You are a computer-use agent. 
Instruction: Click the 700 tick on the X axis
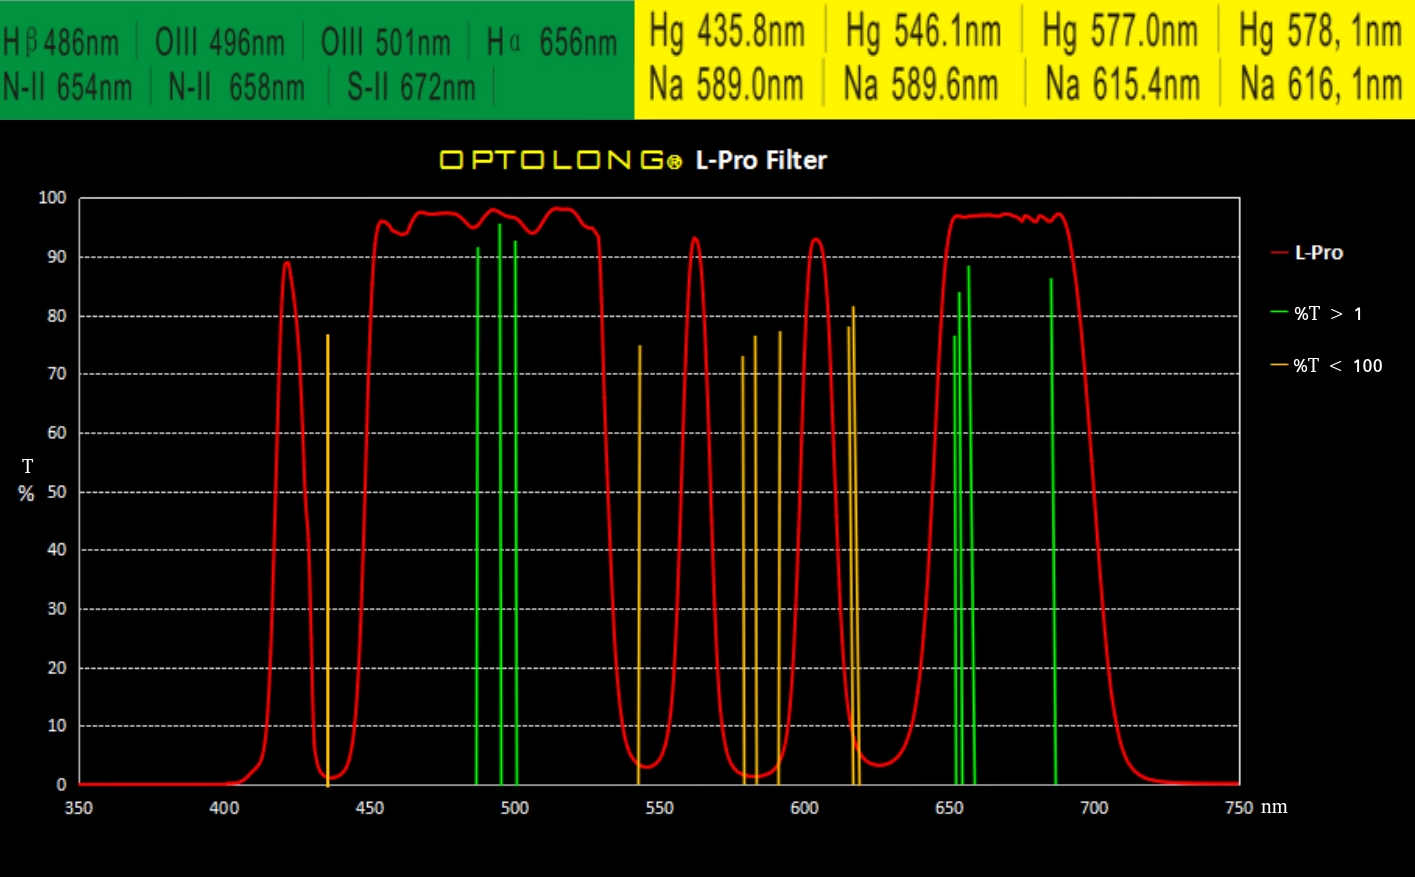click(1094, 808)
